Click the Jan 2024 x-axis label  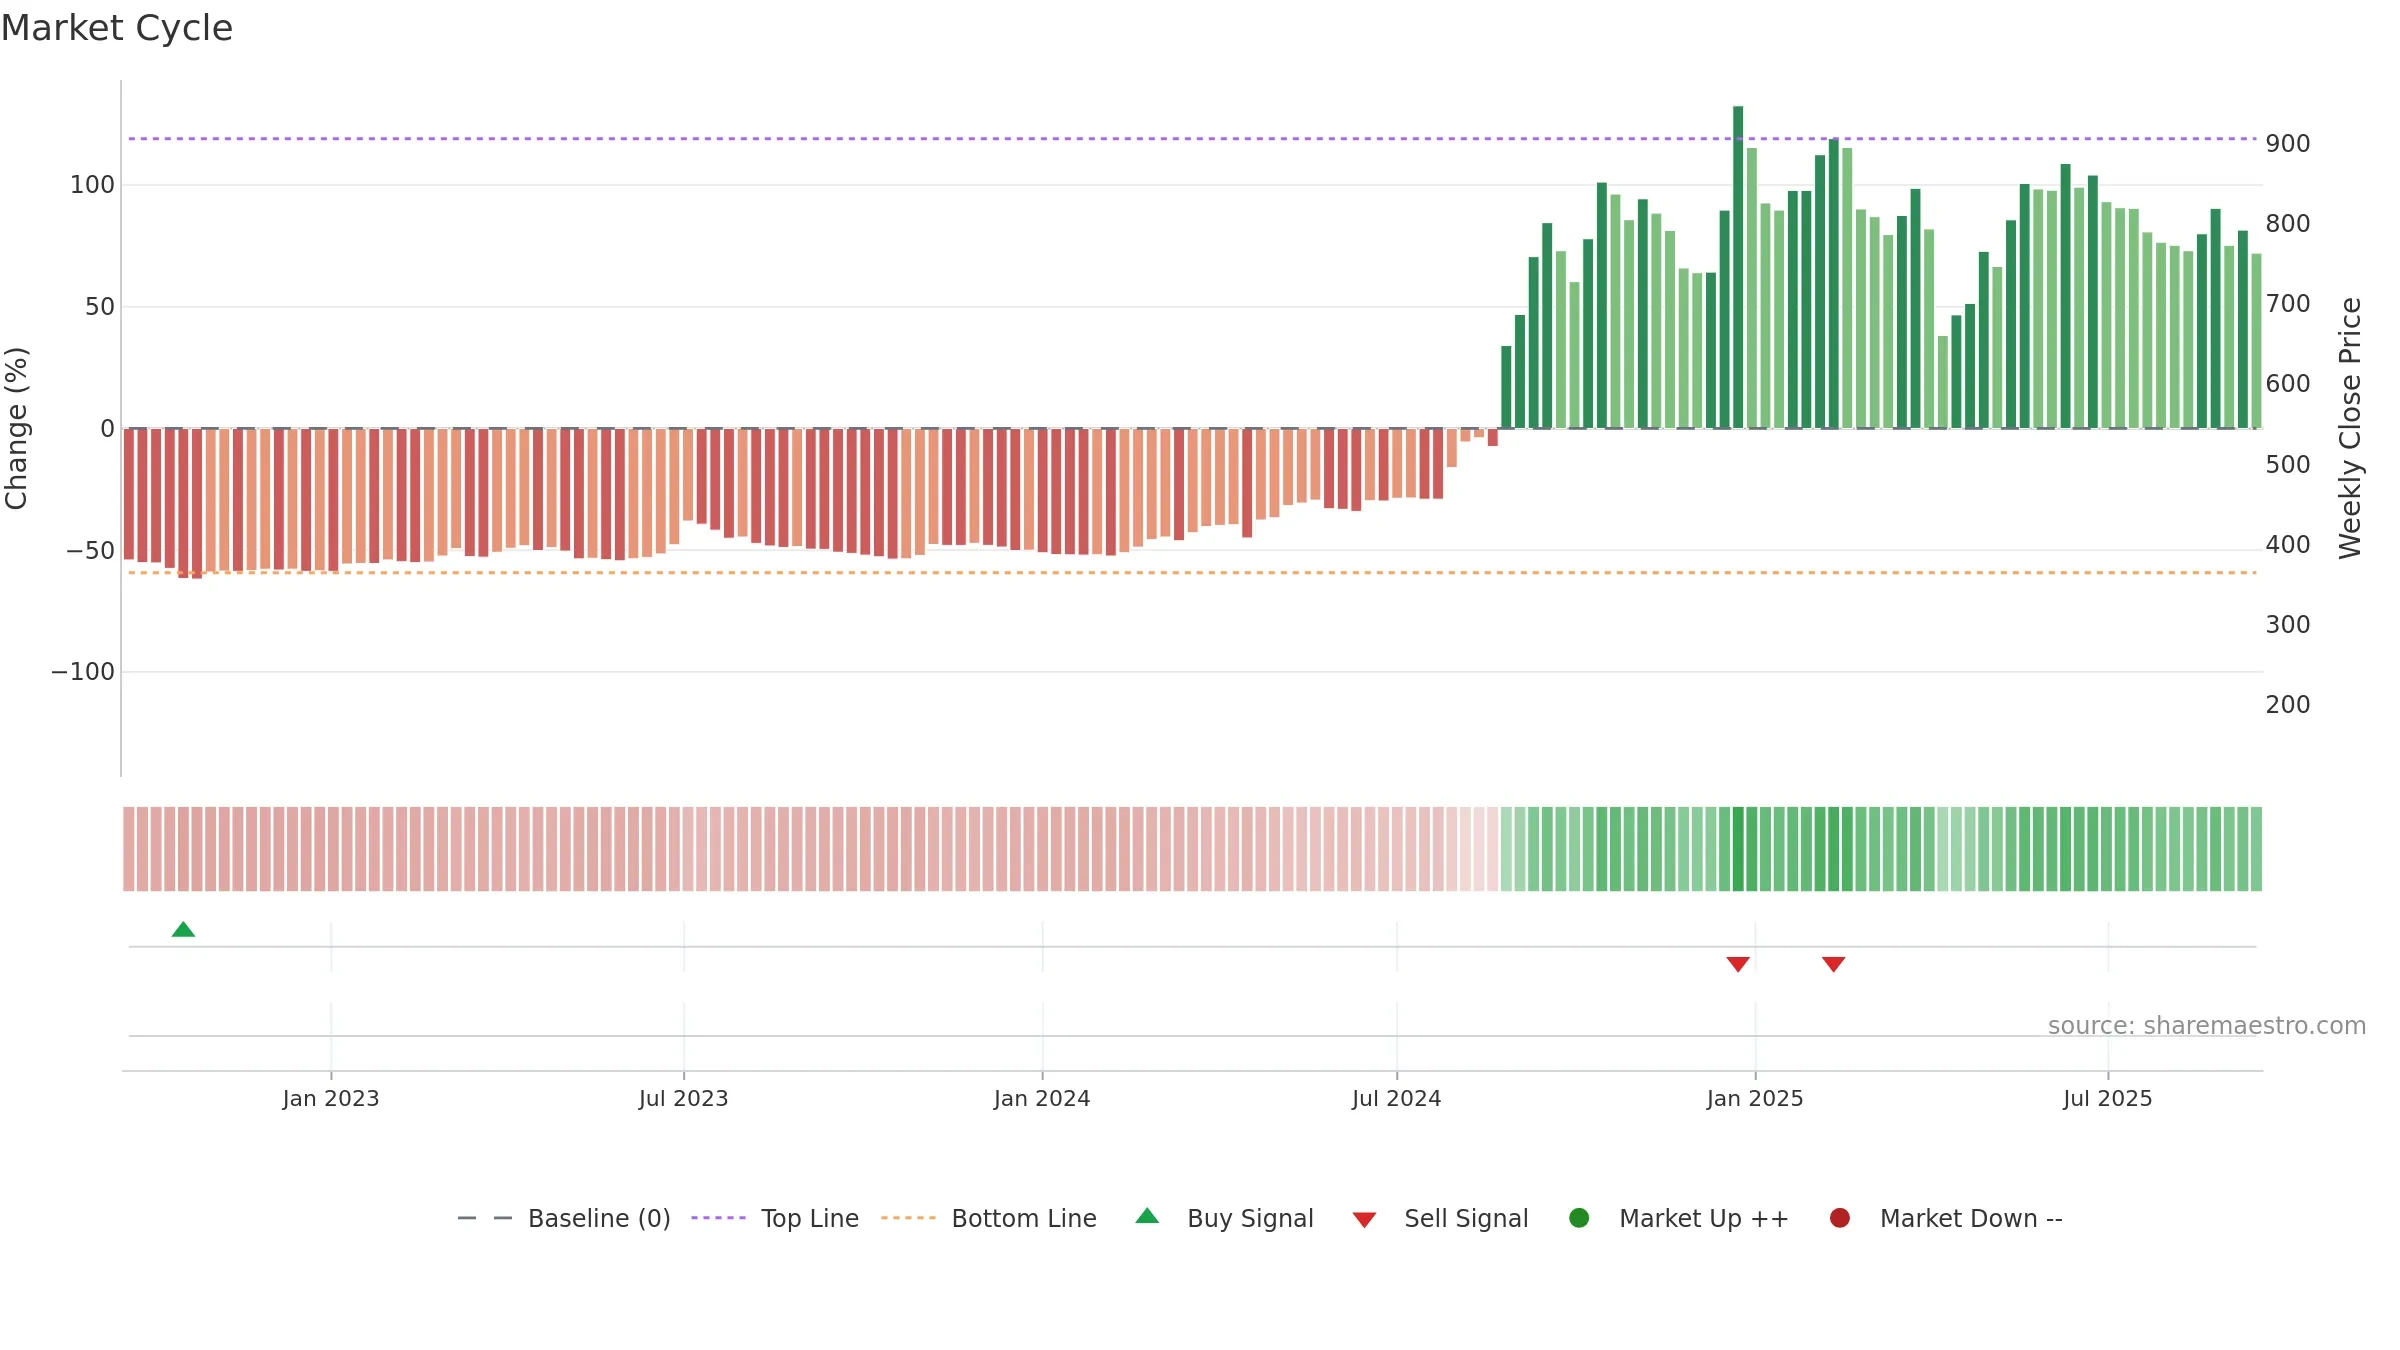pos(1042,1099)
